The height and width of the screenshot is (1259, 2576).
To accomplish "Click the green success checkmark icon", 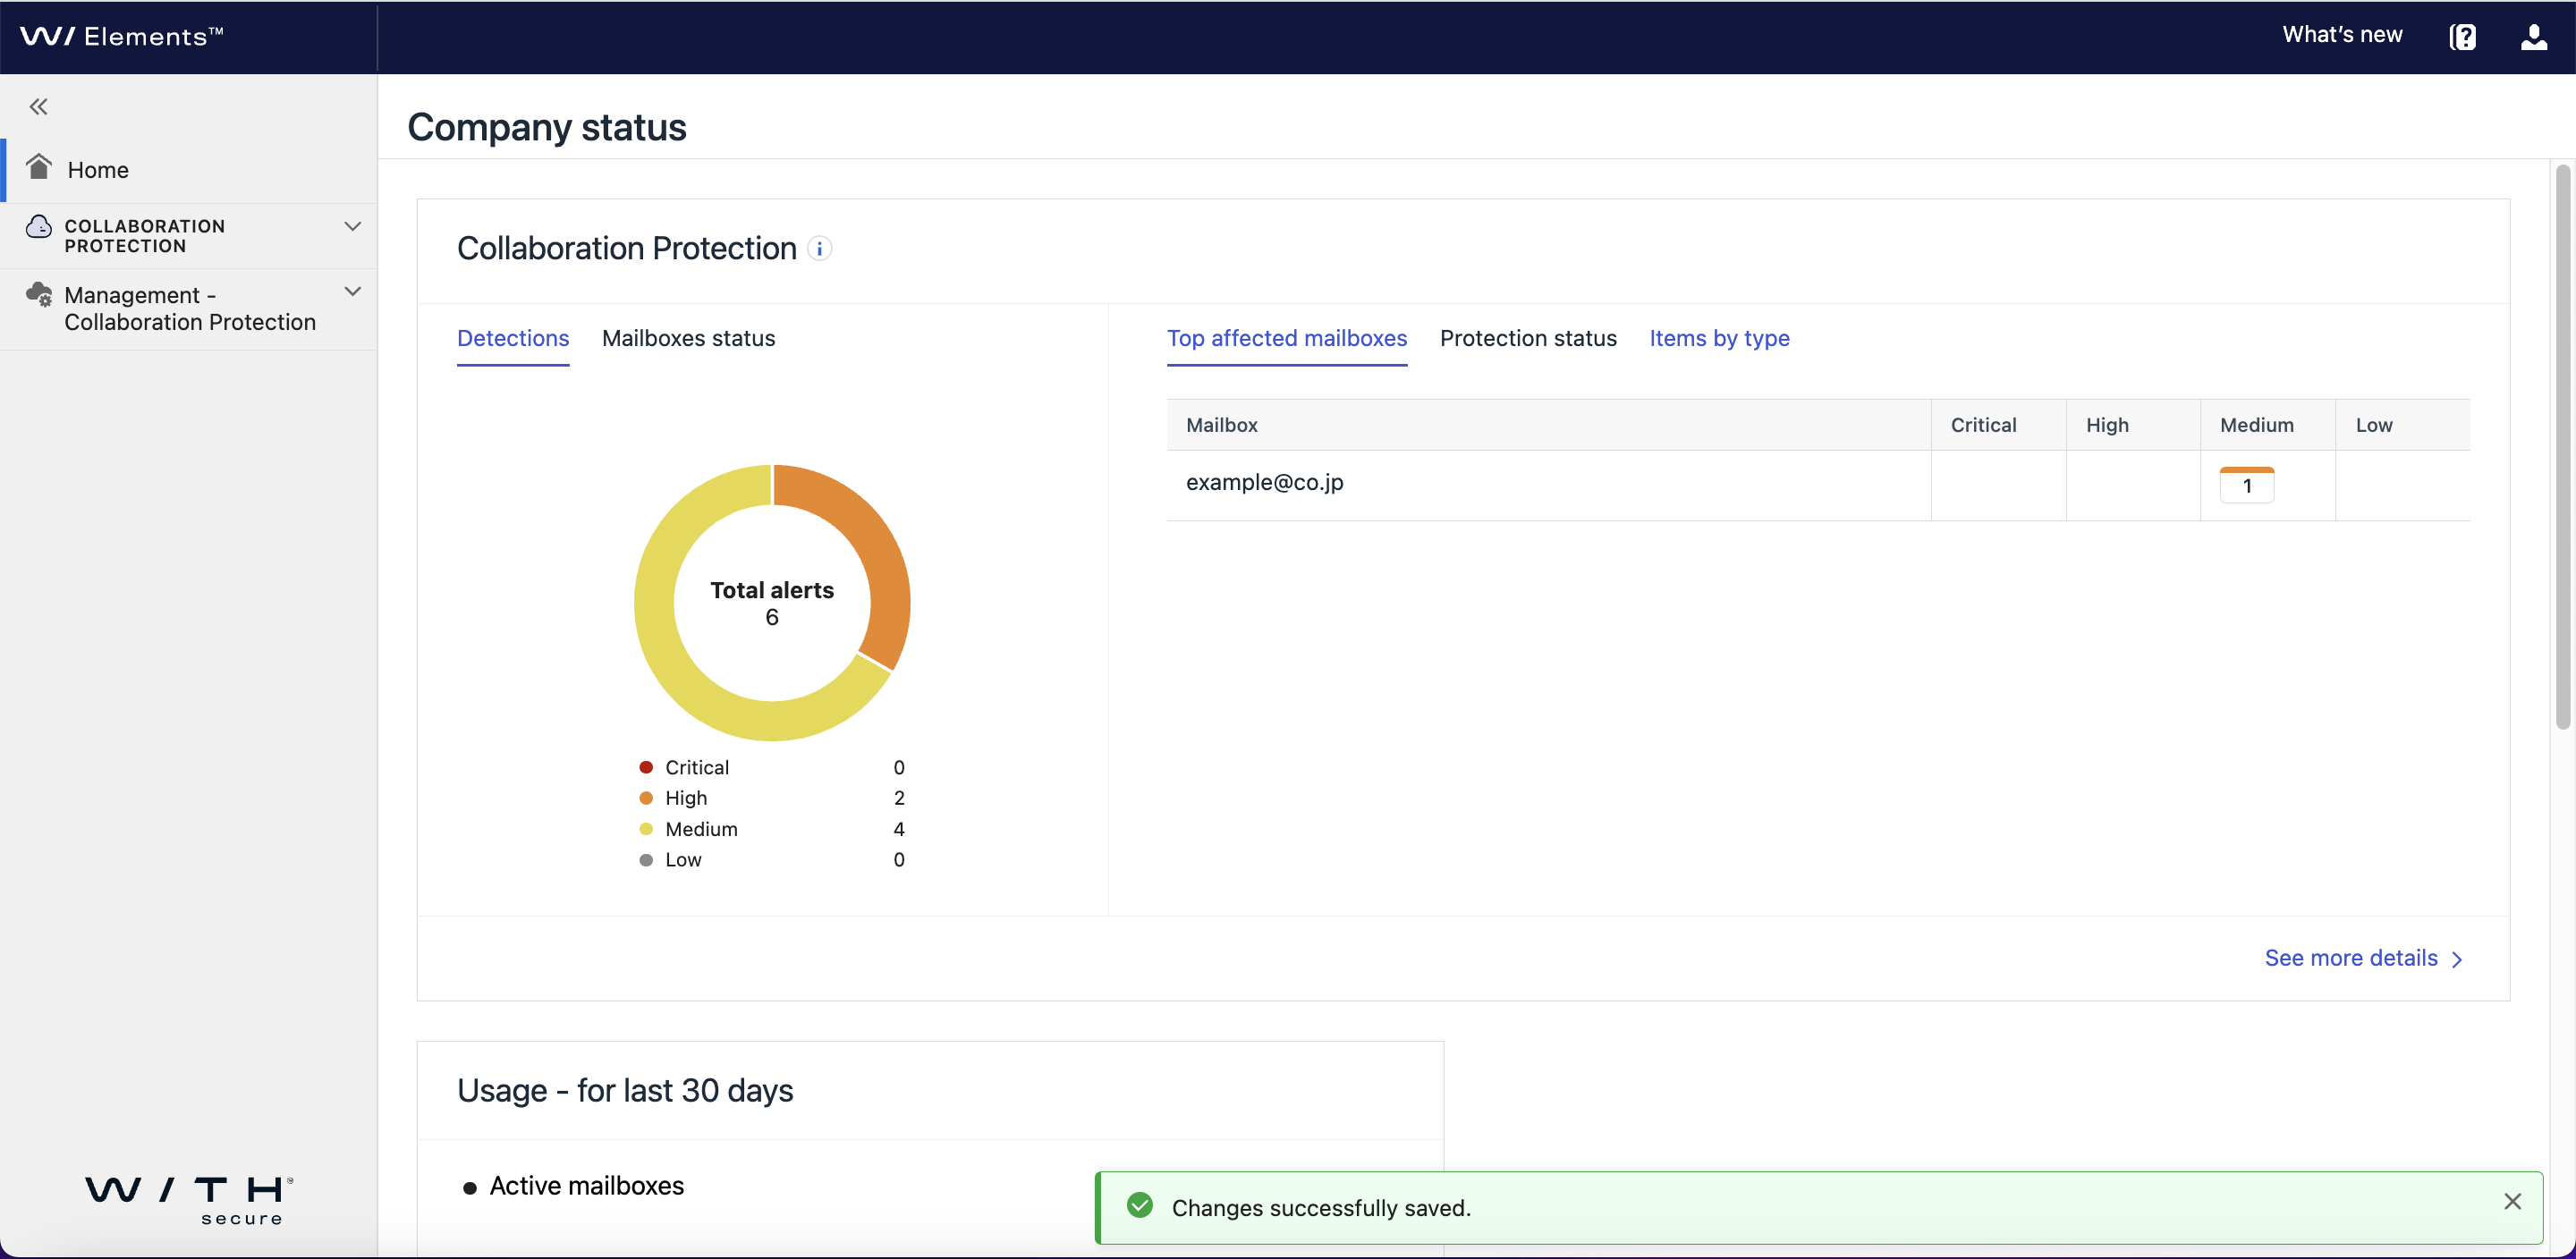I will click(x=1139, y=1205).
